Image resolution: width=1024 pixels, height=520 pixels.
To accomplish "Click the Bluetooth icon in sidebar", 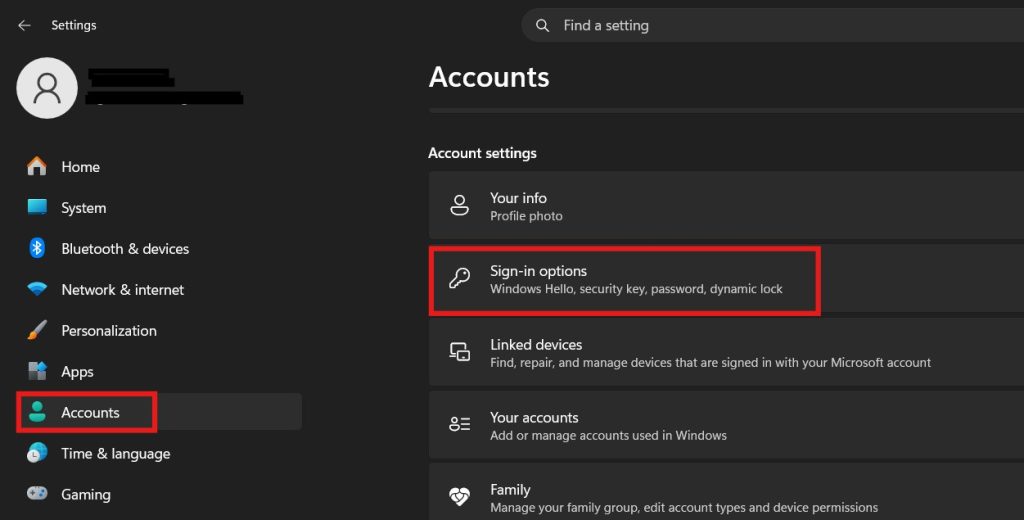I will pyautogui.click(x=37, y=248).
